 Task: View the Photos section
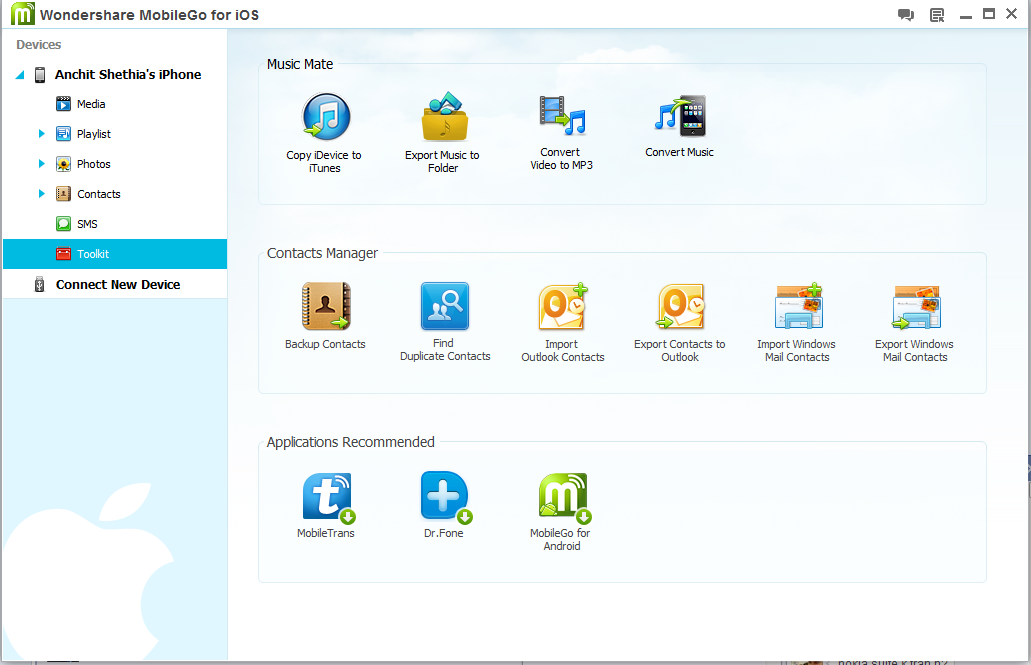click(x=93, y=164)
